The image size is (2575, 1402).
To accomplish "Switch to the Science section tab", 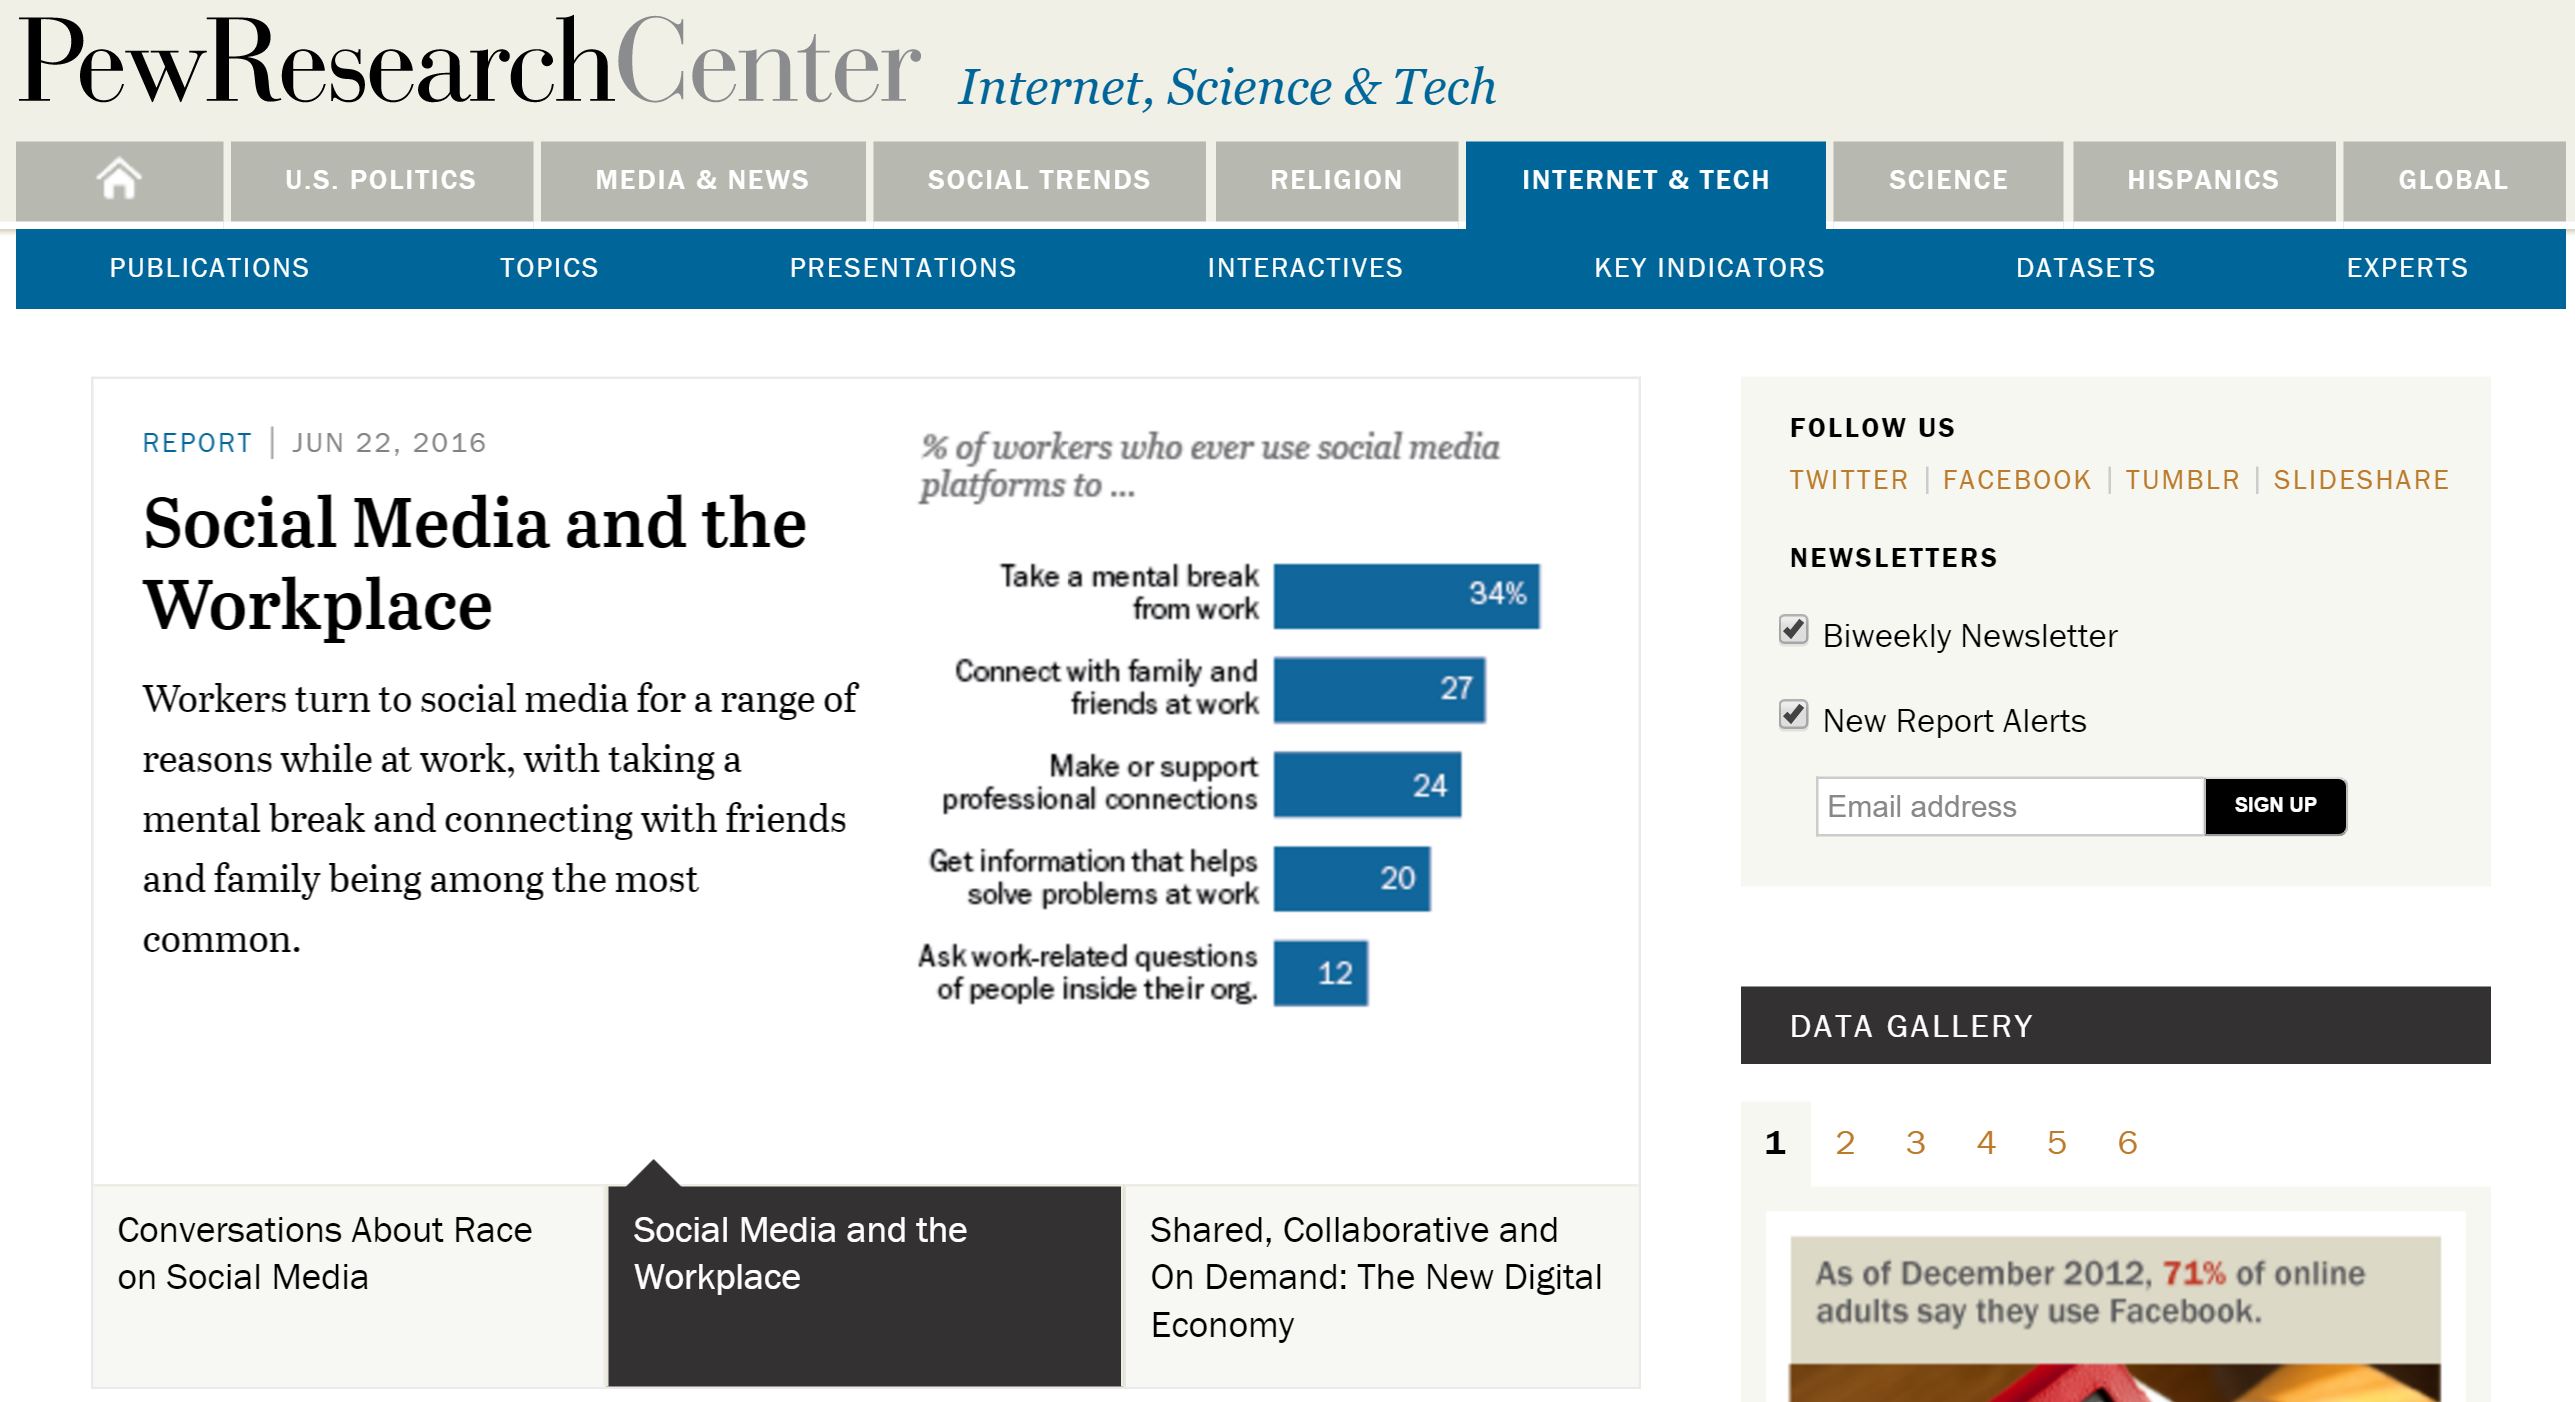I will pos(1947,181).
